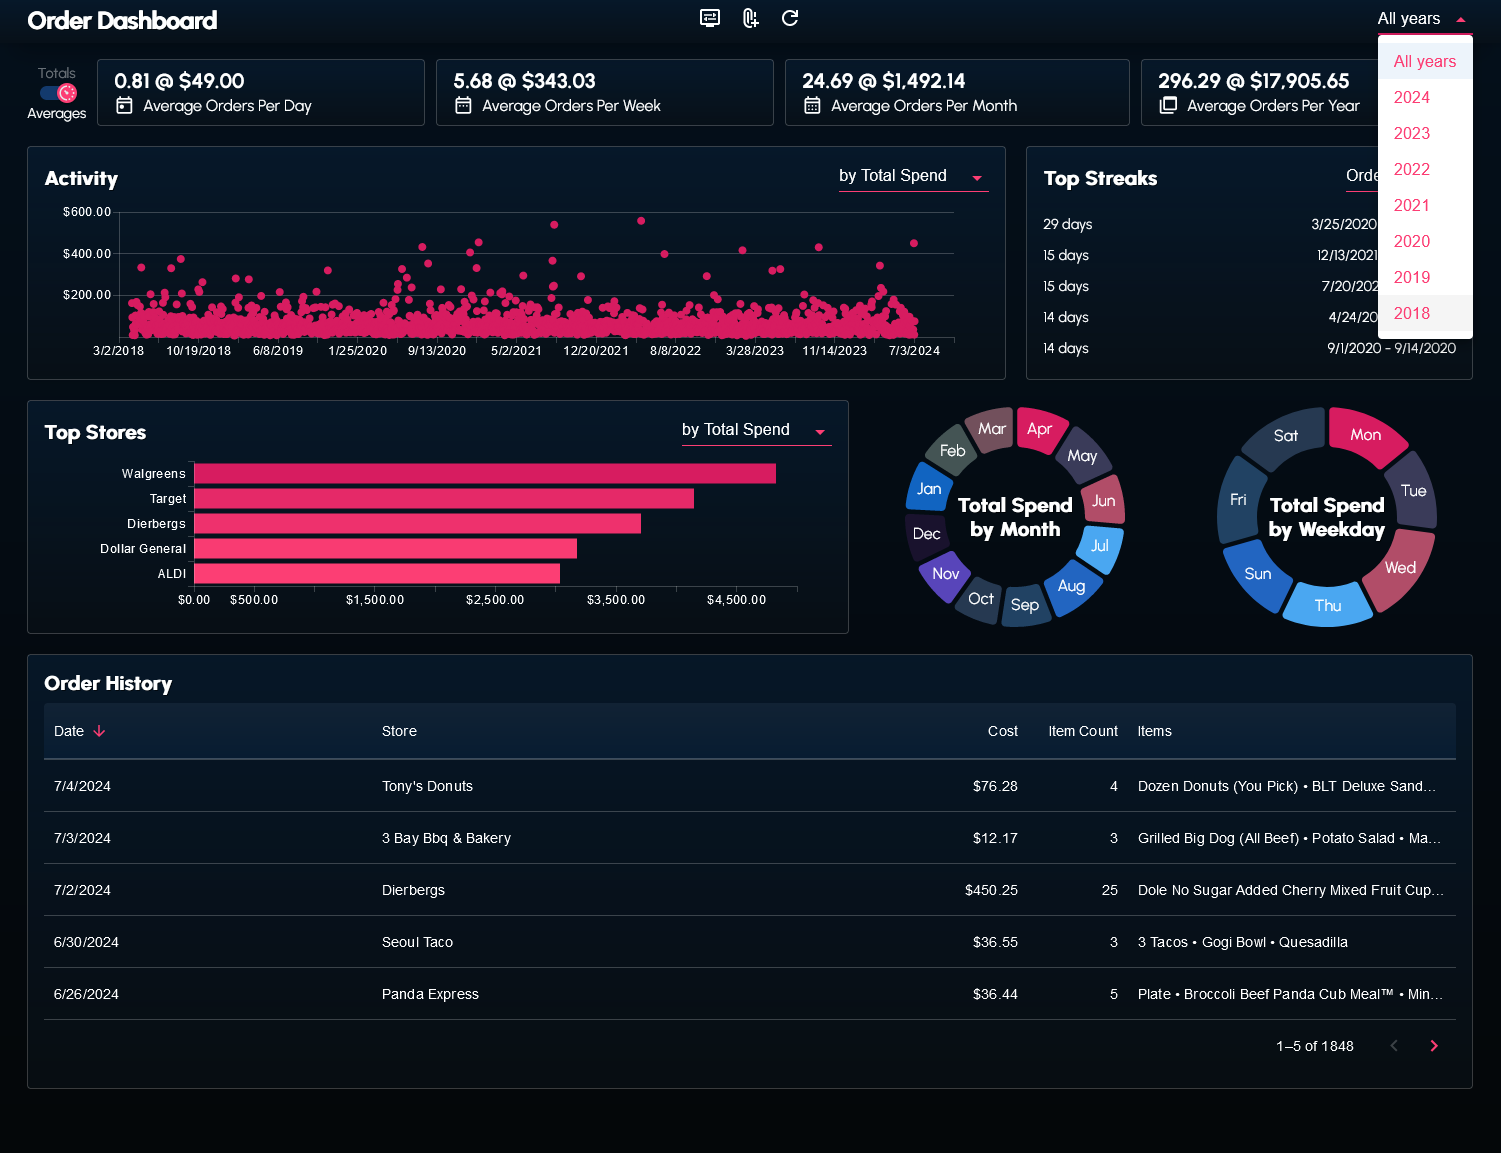Click the Store column header
Image resolution: width=1501 pixels, height=1153 pixels.
[399, 731]
